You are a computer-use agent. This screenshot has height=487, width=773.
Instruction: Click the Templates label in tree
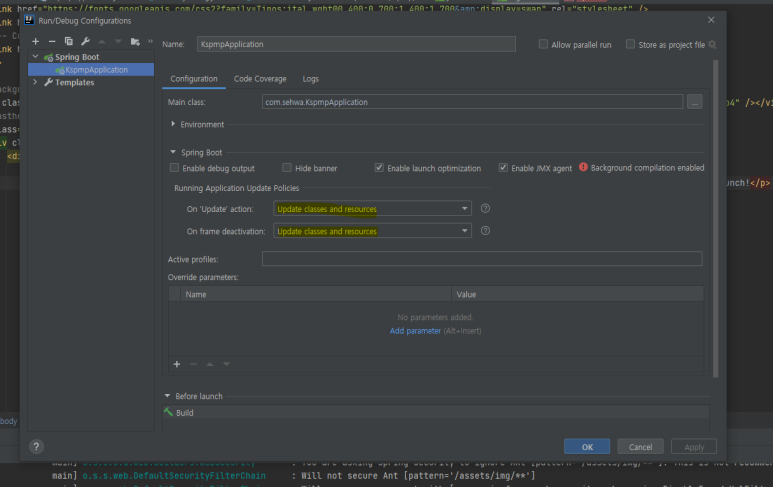point(74,82)
